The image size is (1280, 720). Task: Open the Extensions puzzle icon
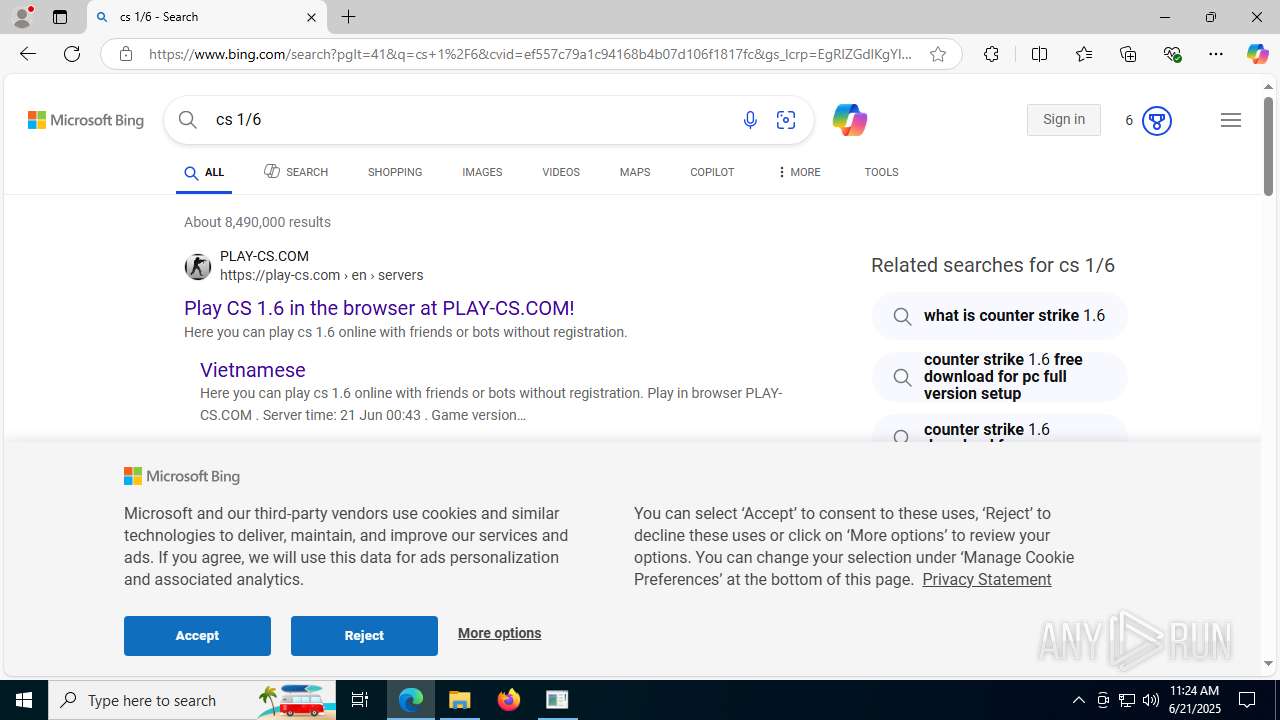991,54
